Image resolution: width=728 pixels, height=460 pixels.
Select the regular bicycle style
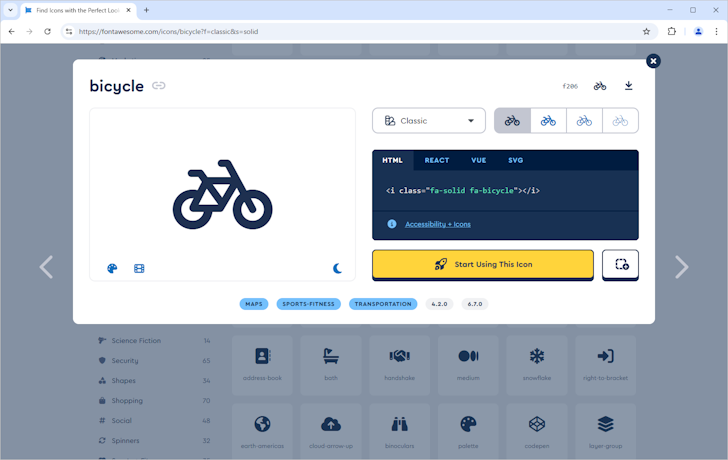pyautogui.click(x=548, y=121)
